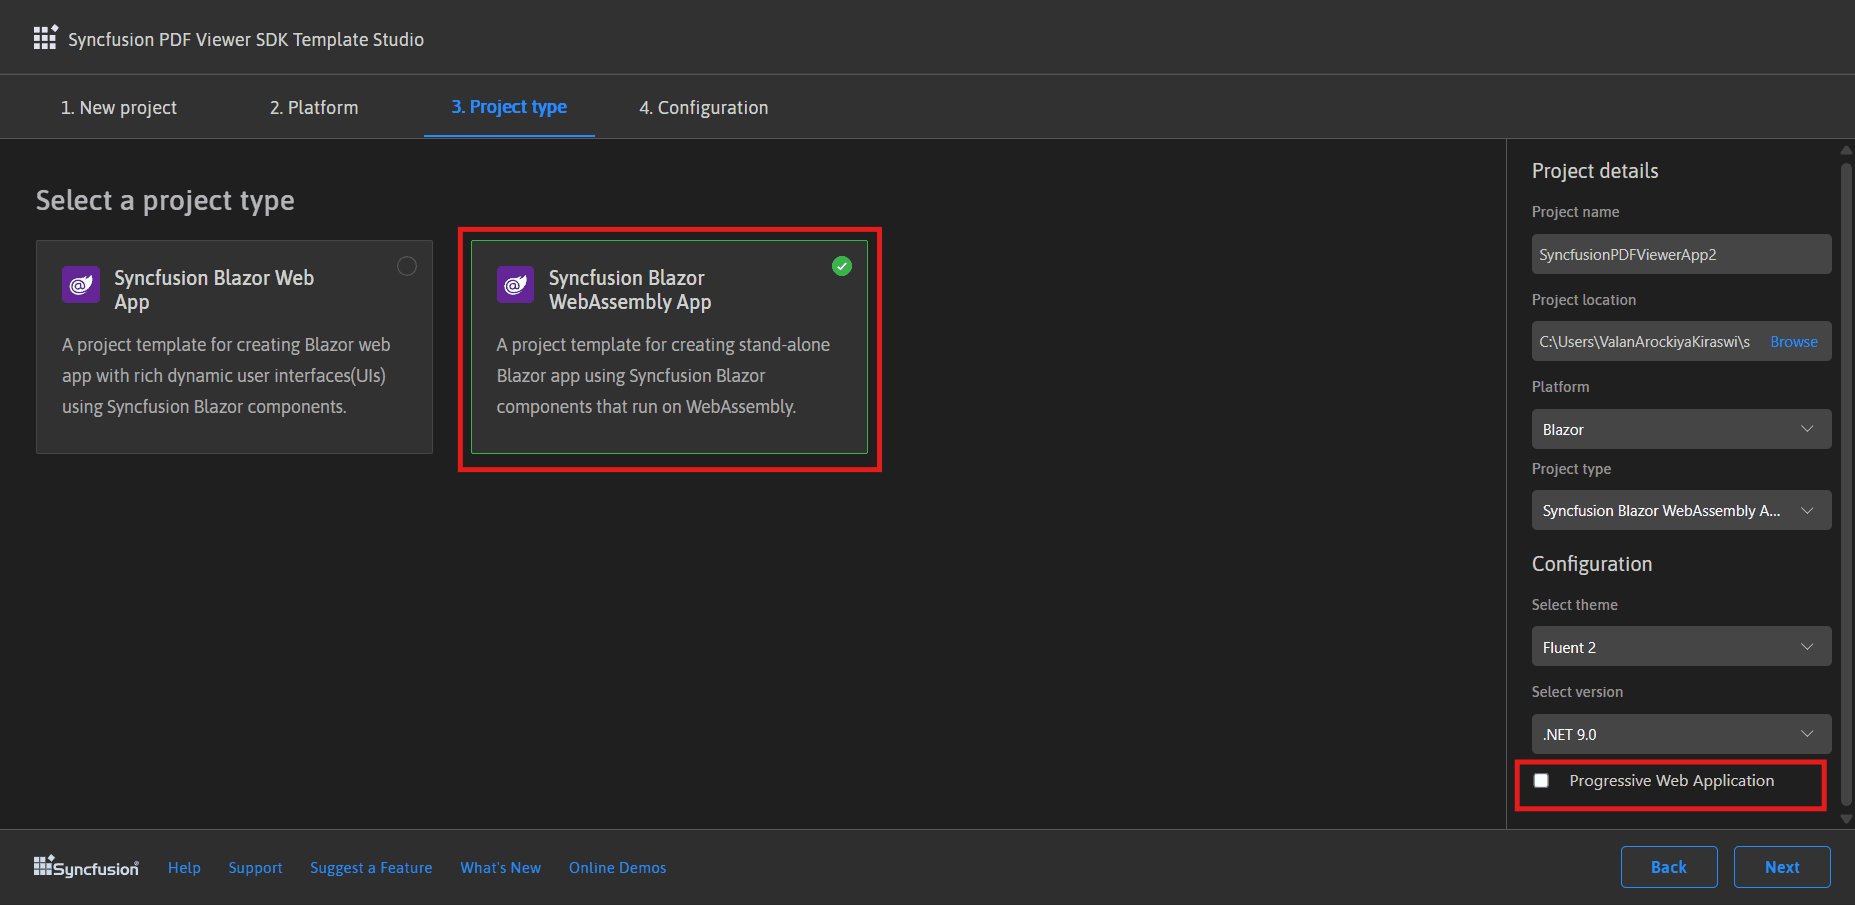Image resolution: width=1855 pixels, height=905 pixels.
Task: Open the Select theme dropdown showing Fluent 2
Action: tap(1681, 647)
